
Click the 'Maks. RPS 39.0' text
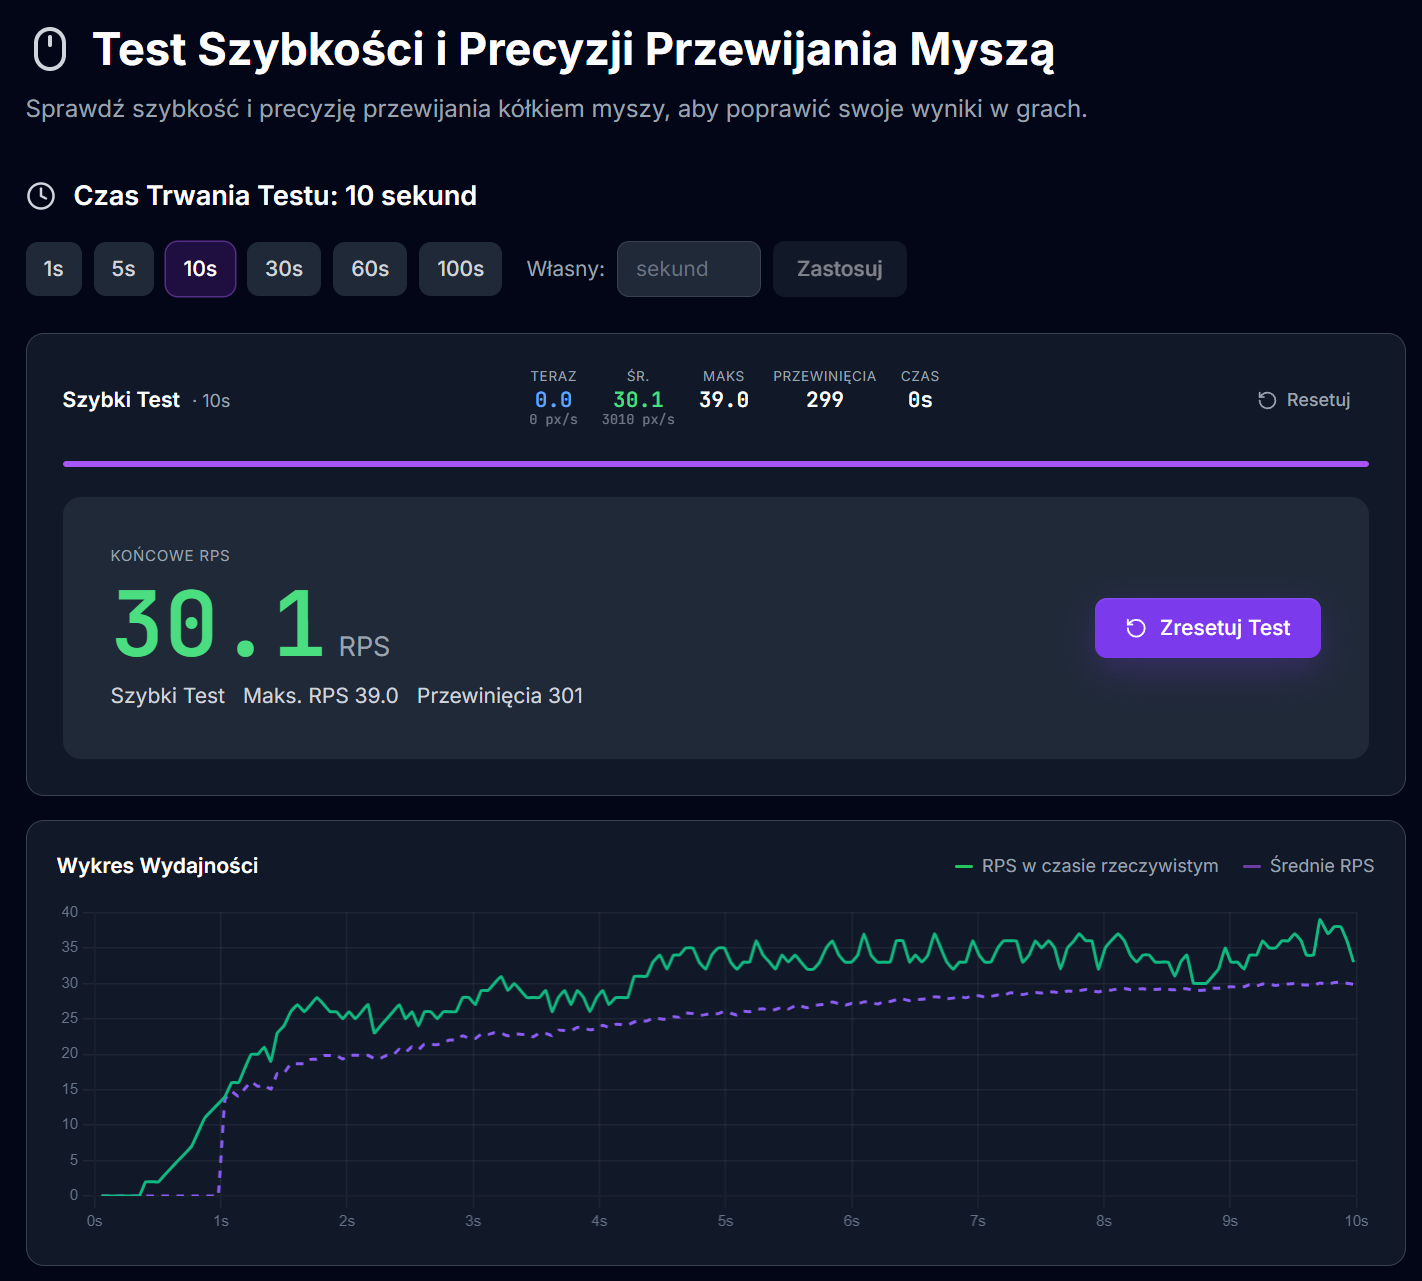[321, 696]
